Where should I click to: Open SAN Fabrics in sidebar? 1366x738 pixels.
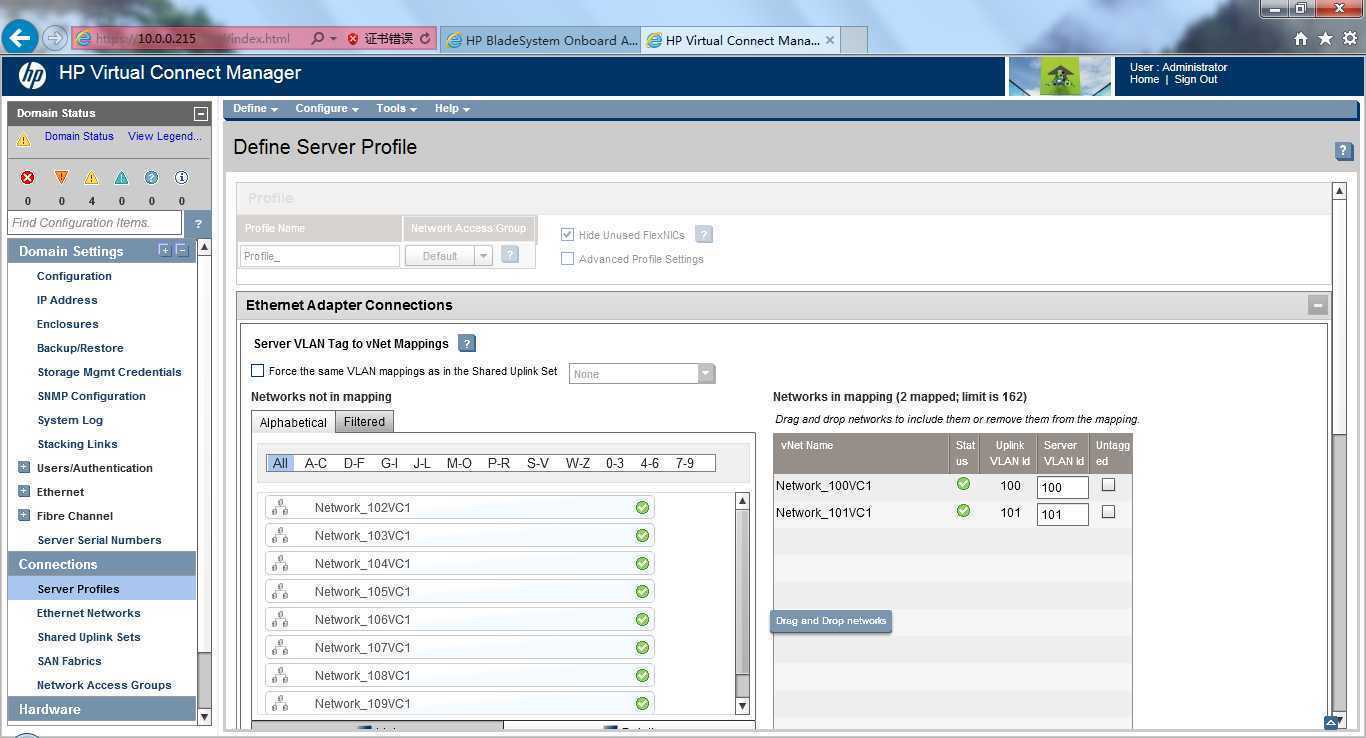coord(69,661)
